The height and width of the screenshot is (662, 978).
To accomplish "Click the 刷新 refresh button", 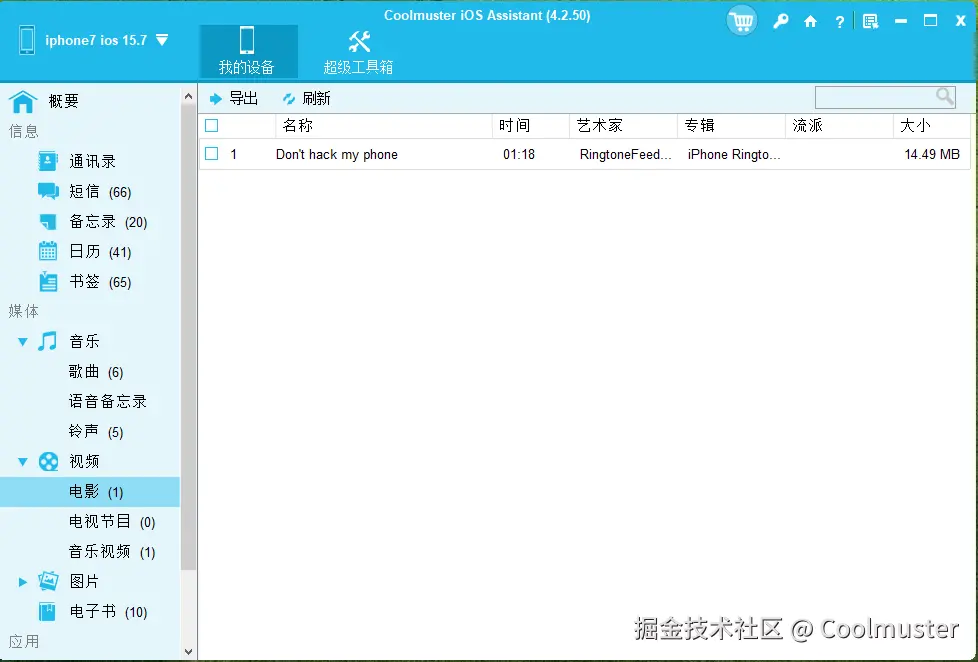I will click(x=306, y=98).
